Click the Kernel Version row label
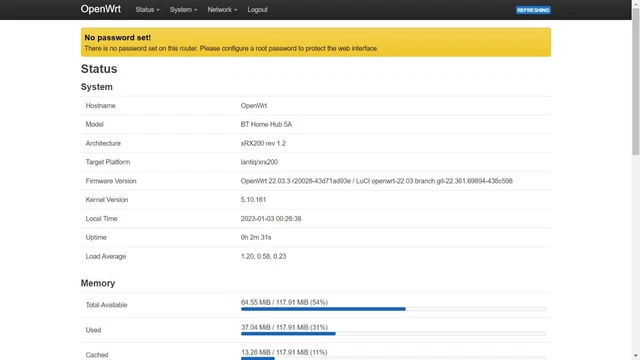Screen dimensions: 640x360 (107, 200)
